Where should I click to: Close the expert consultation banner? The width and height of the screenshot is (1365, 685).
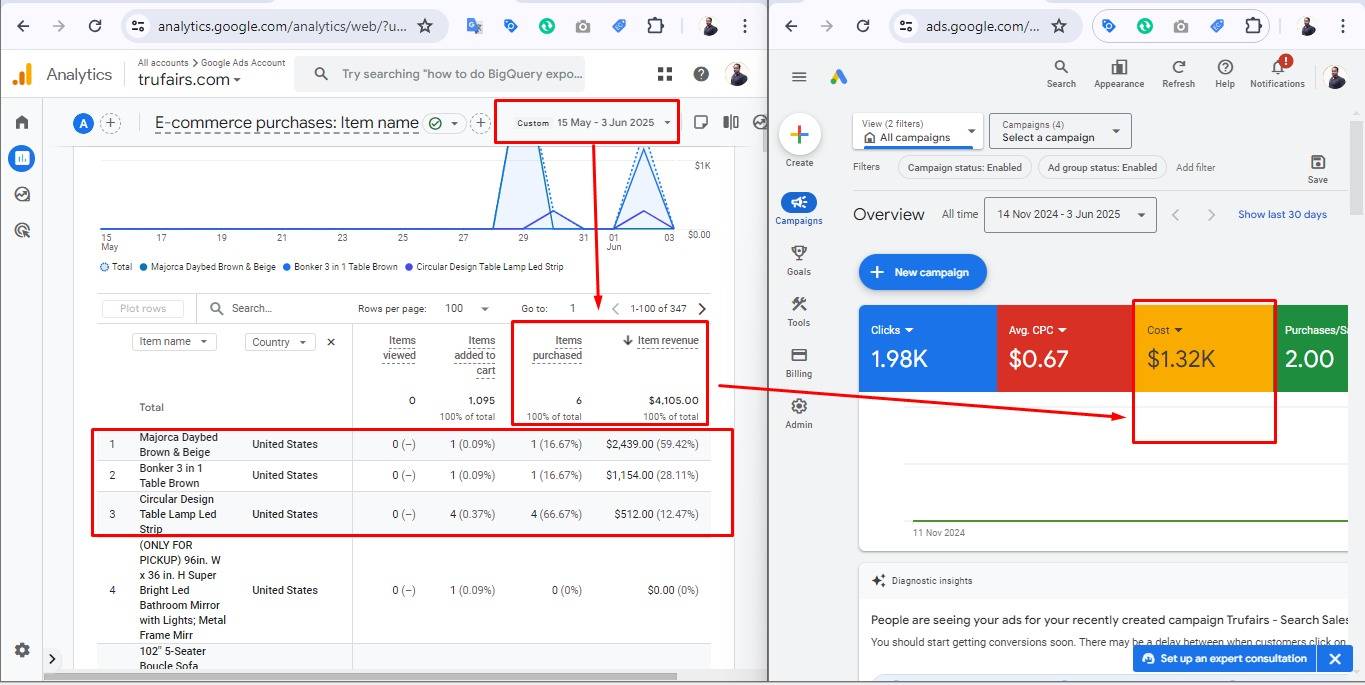coord(1334,659)
